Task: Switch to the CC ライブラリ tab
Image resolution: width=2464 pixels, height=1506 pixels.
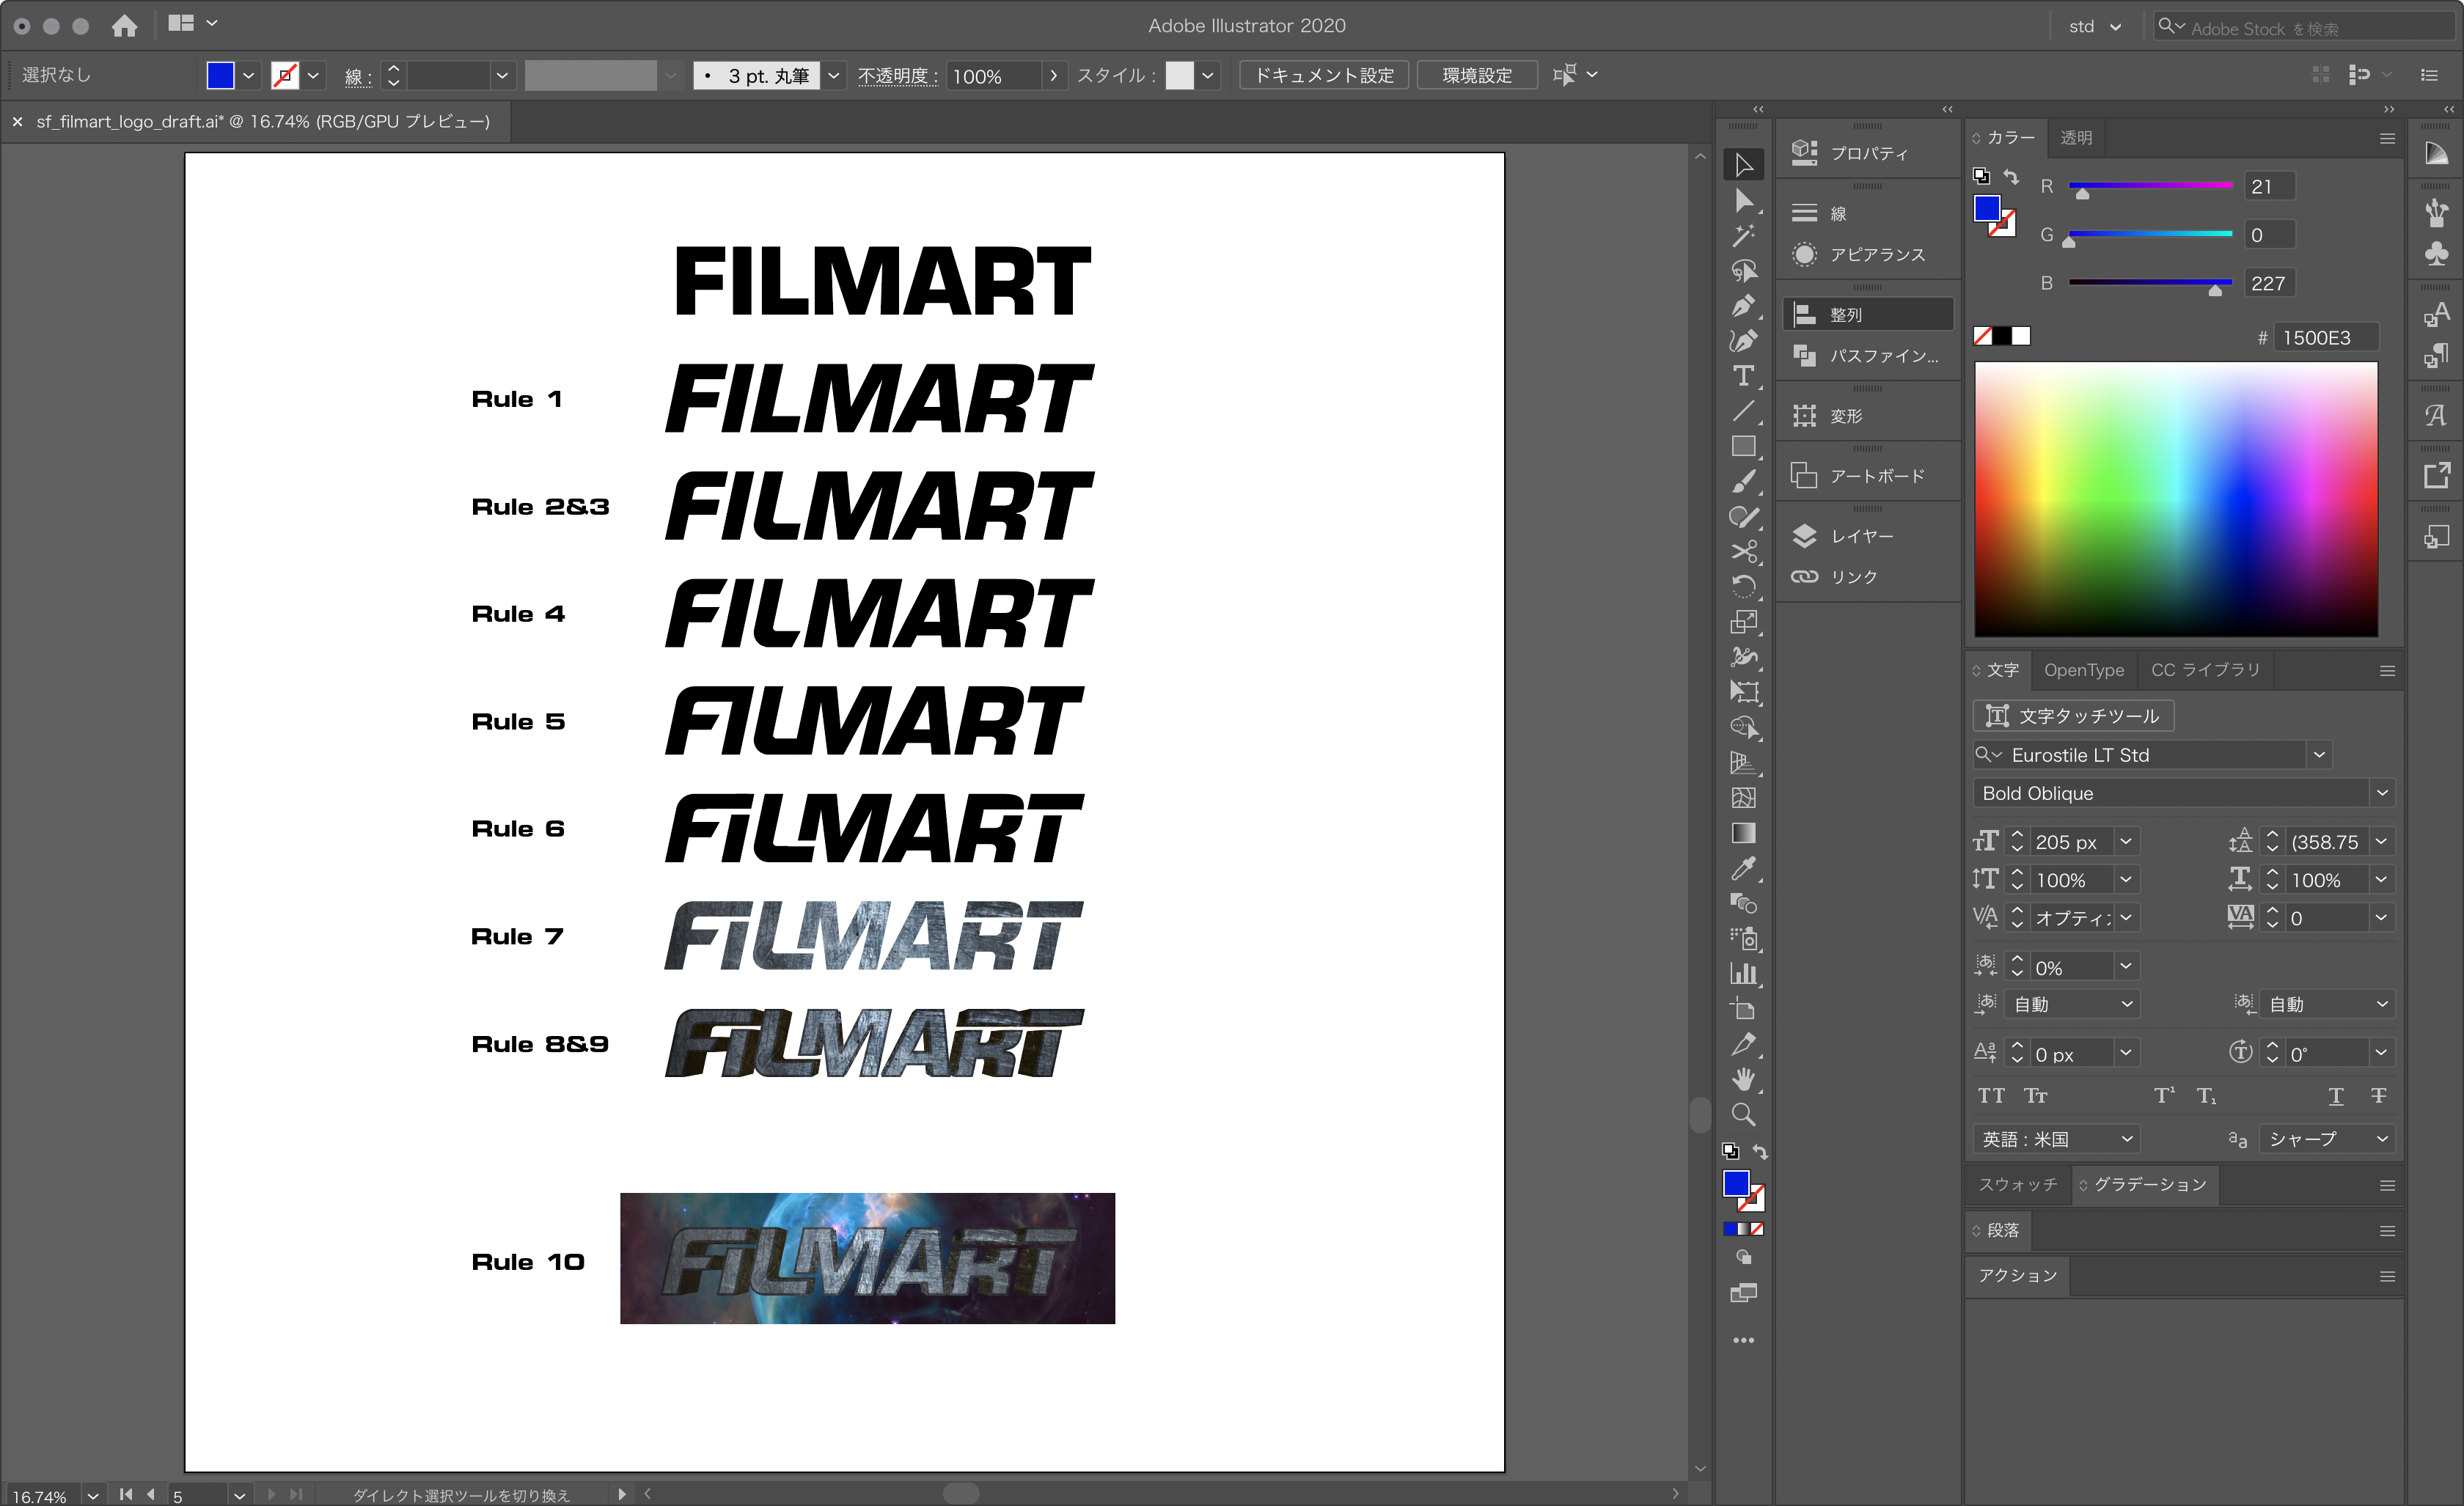Action: click(2205, 670)
